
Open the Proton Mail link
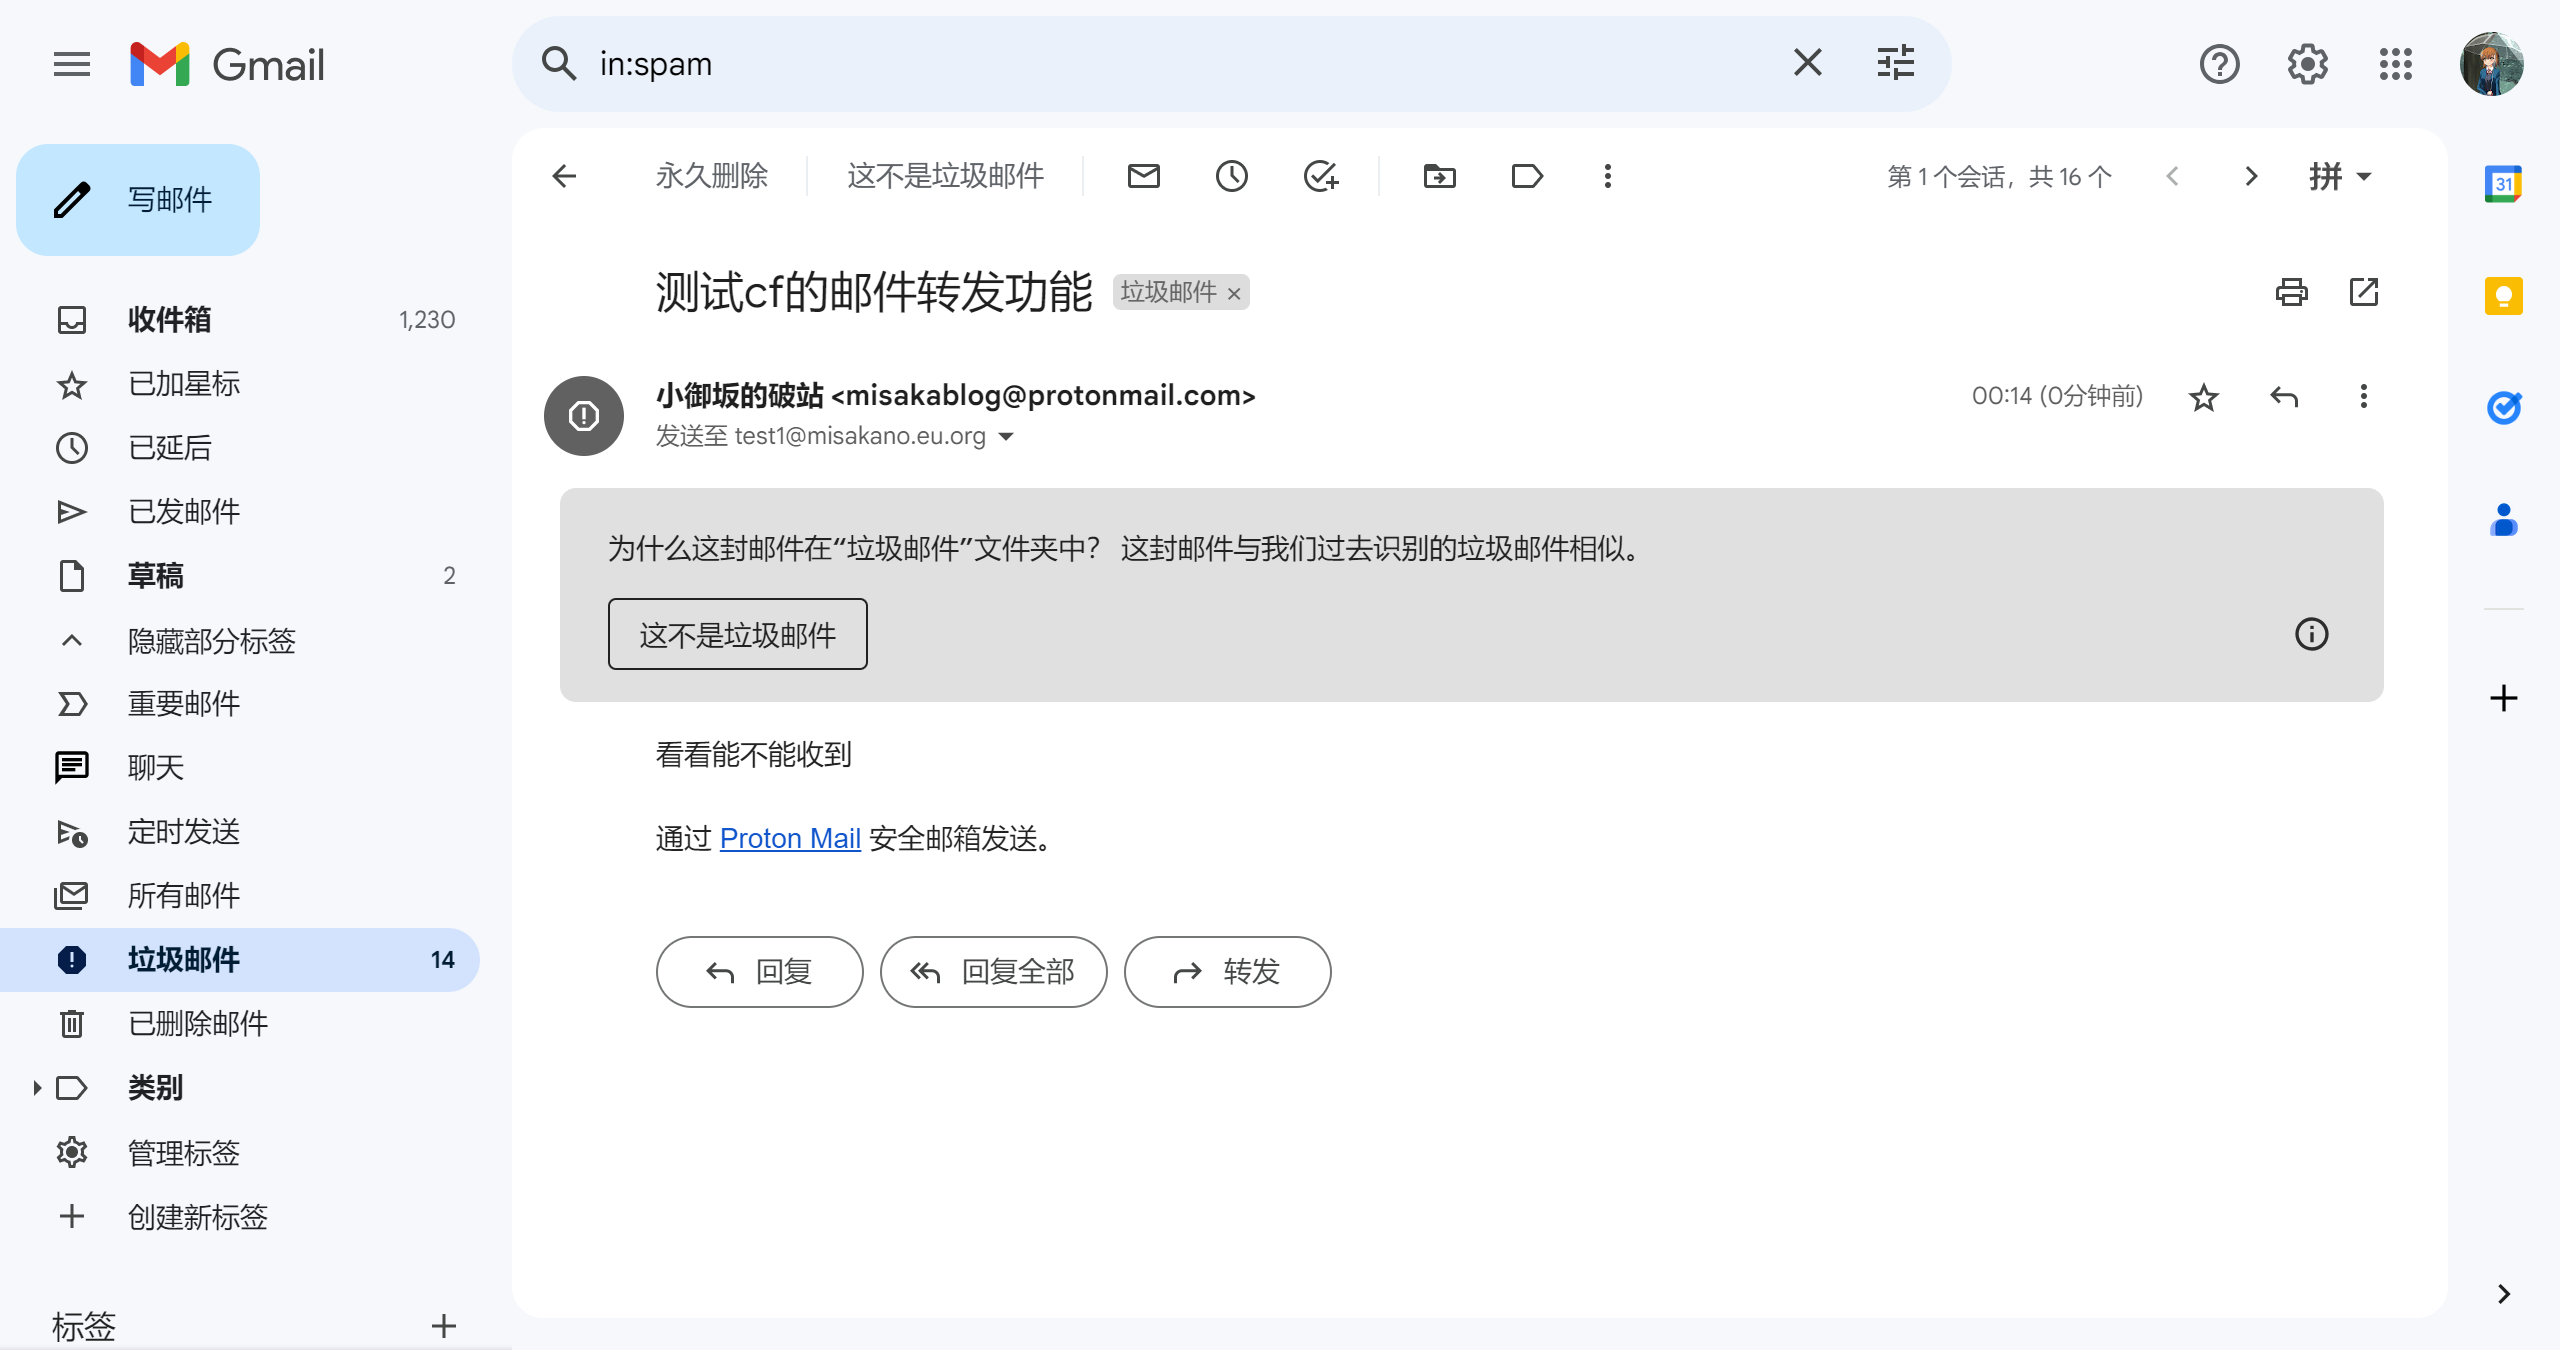pos(789,838)
